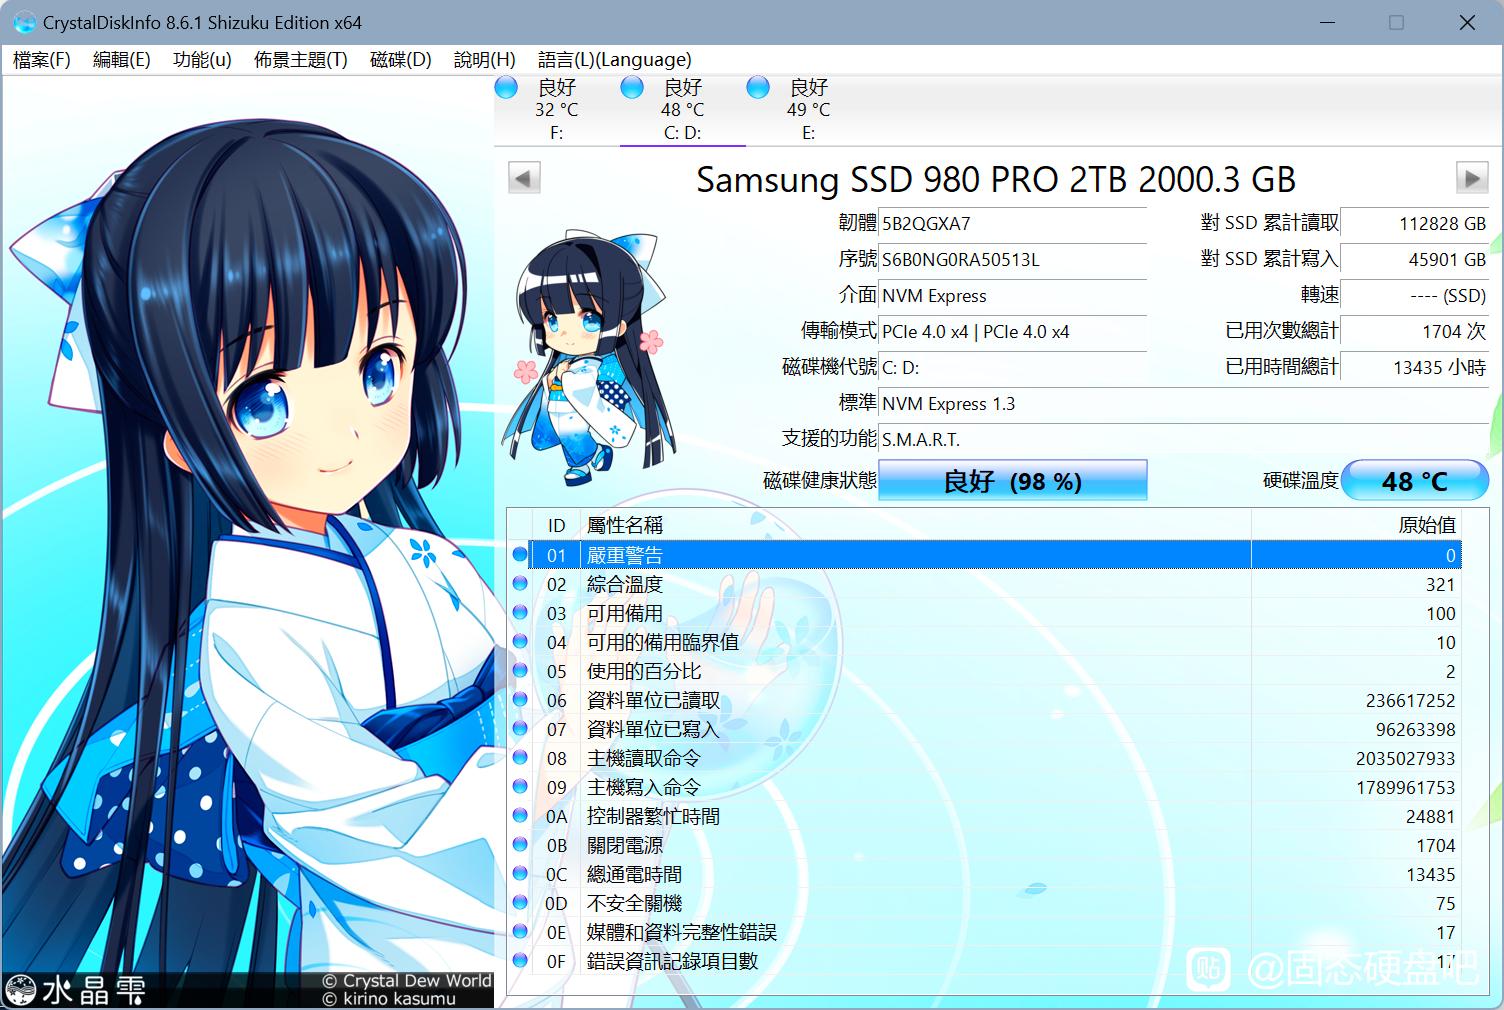Select attribute row 05 使用的百分比

click(x=985, y=671)
